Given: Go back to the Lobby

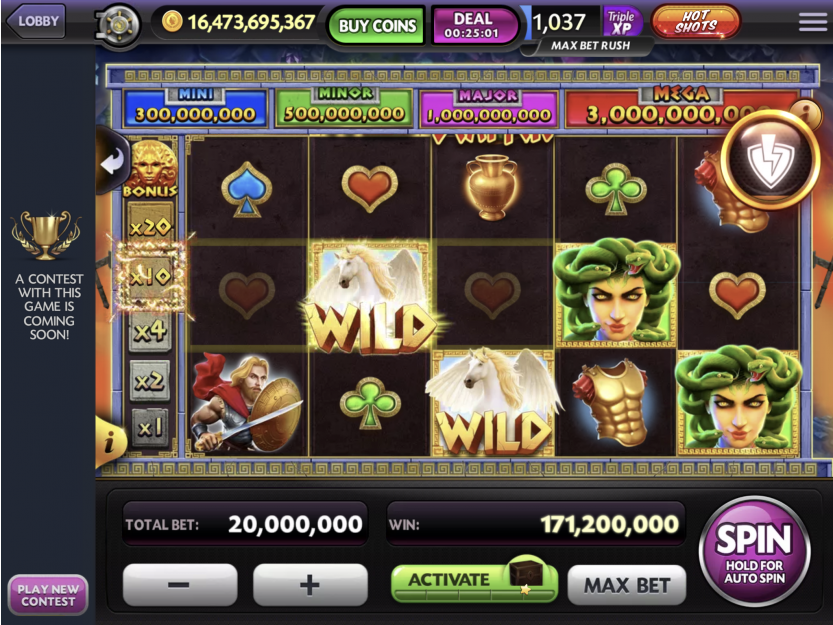Looking at the screenshot, I should (36, 21).
